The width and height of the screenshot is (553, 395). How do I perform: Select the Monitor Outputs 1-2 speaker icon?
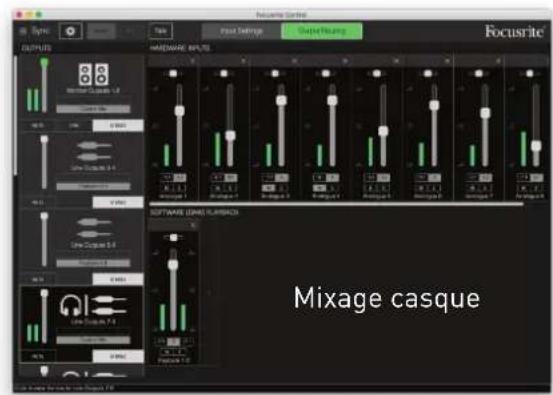(x=93, y=74)
